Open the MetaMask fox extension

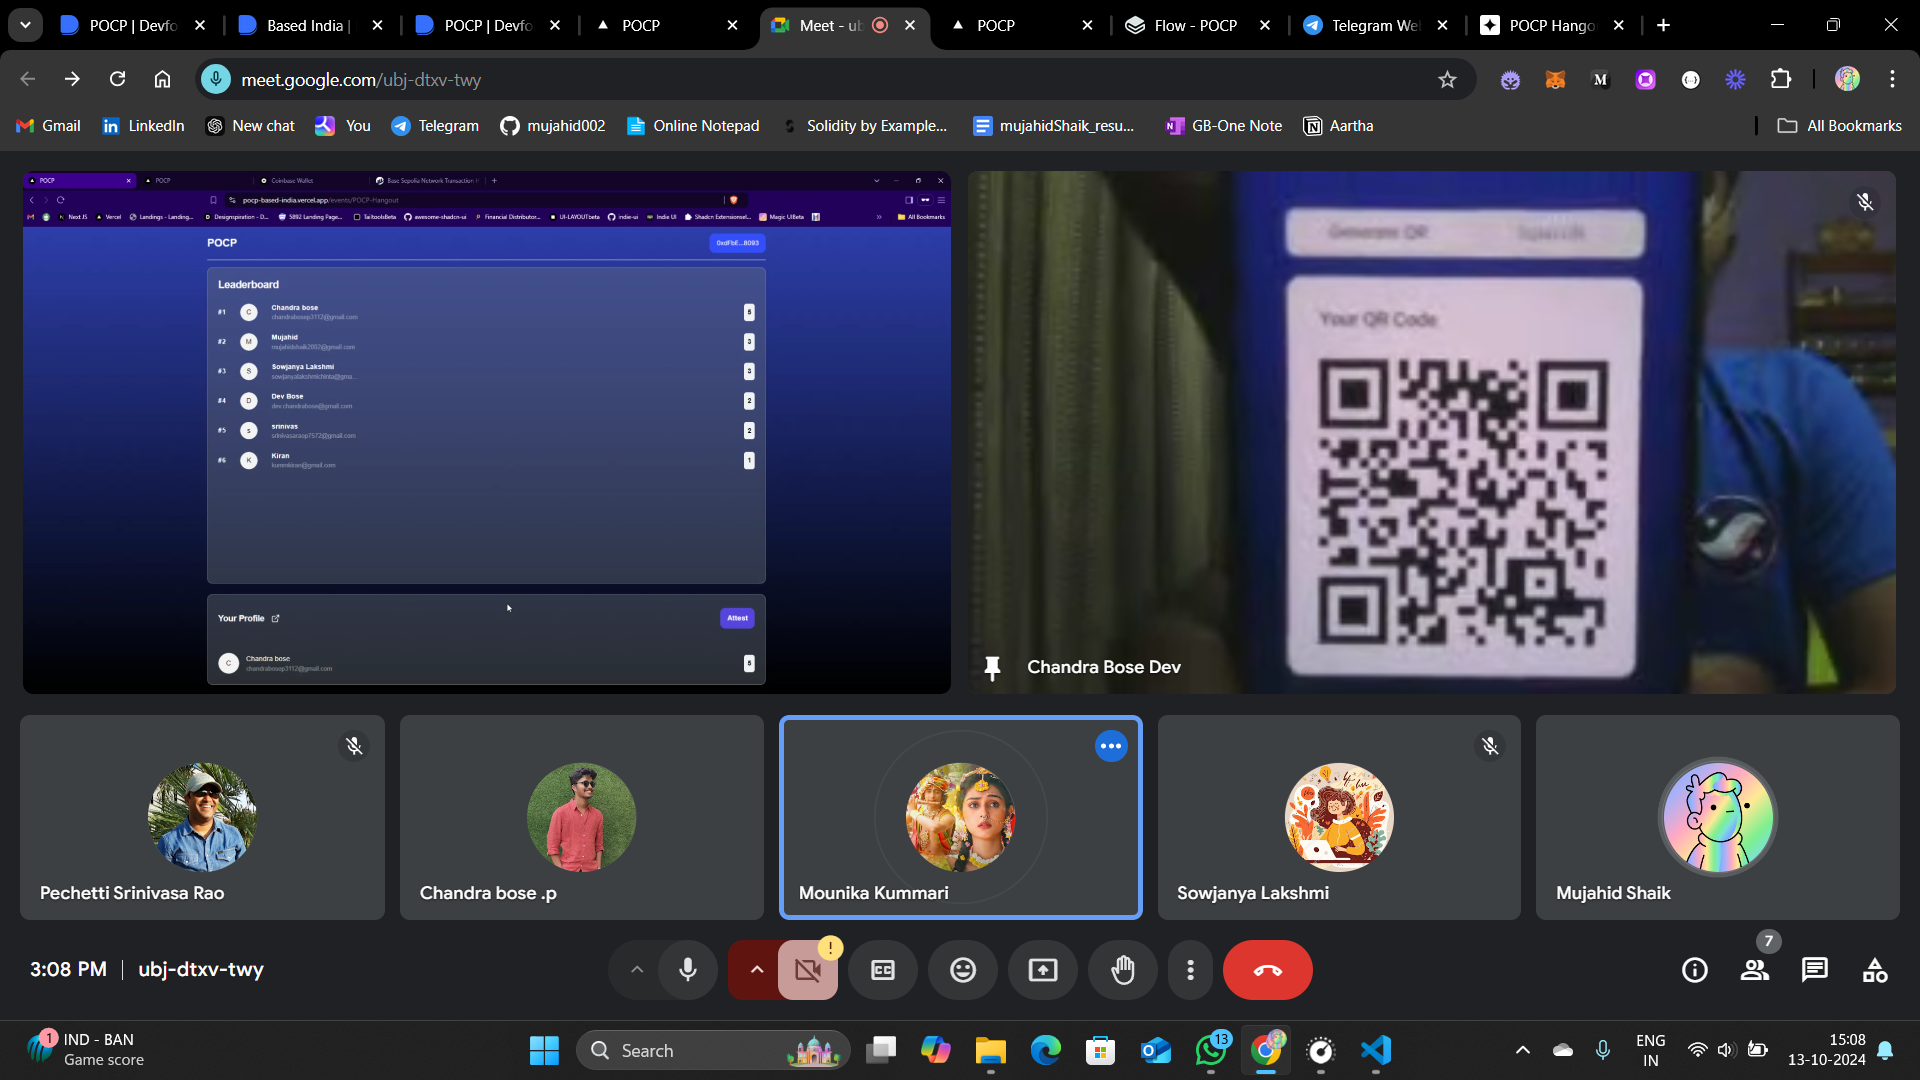coord(1555,80)
